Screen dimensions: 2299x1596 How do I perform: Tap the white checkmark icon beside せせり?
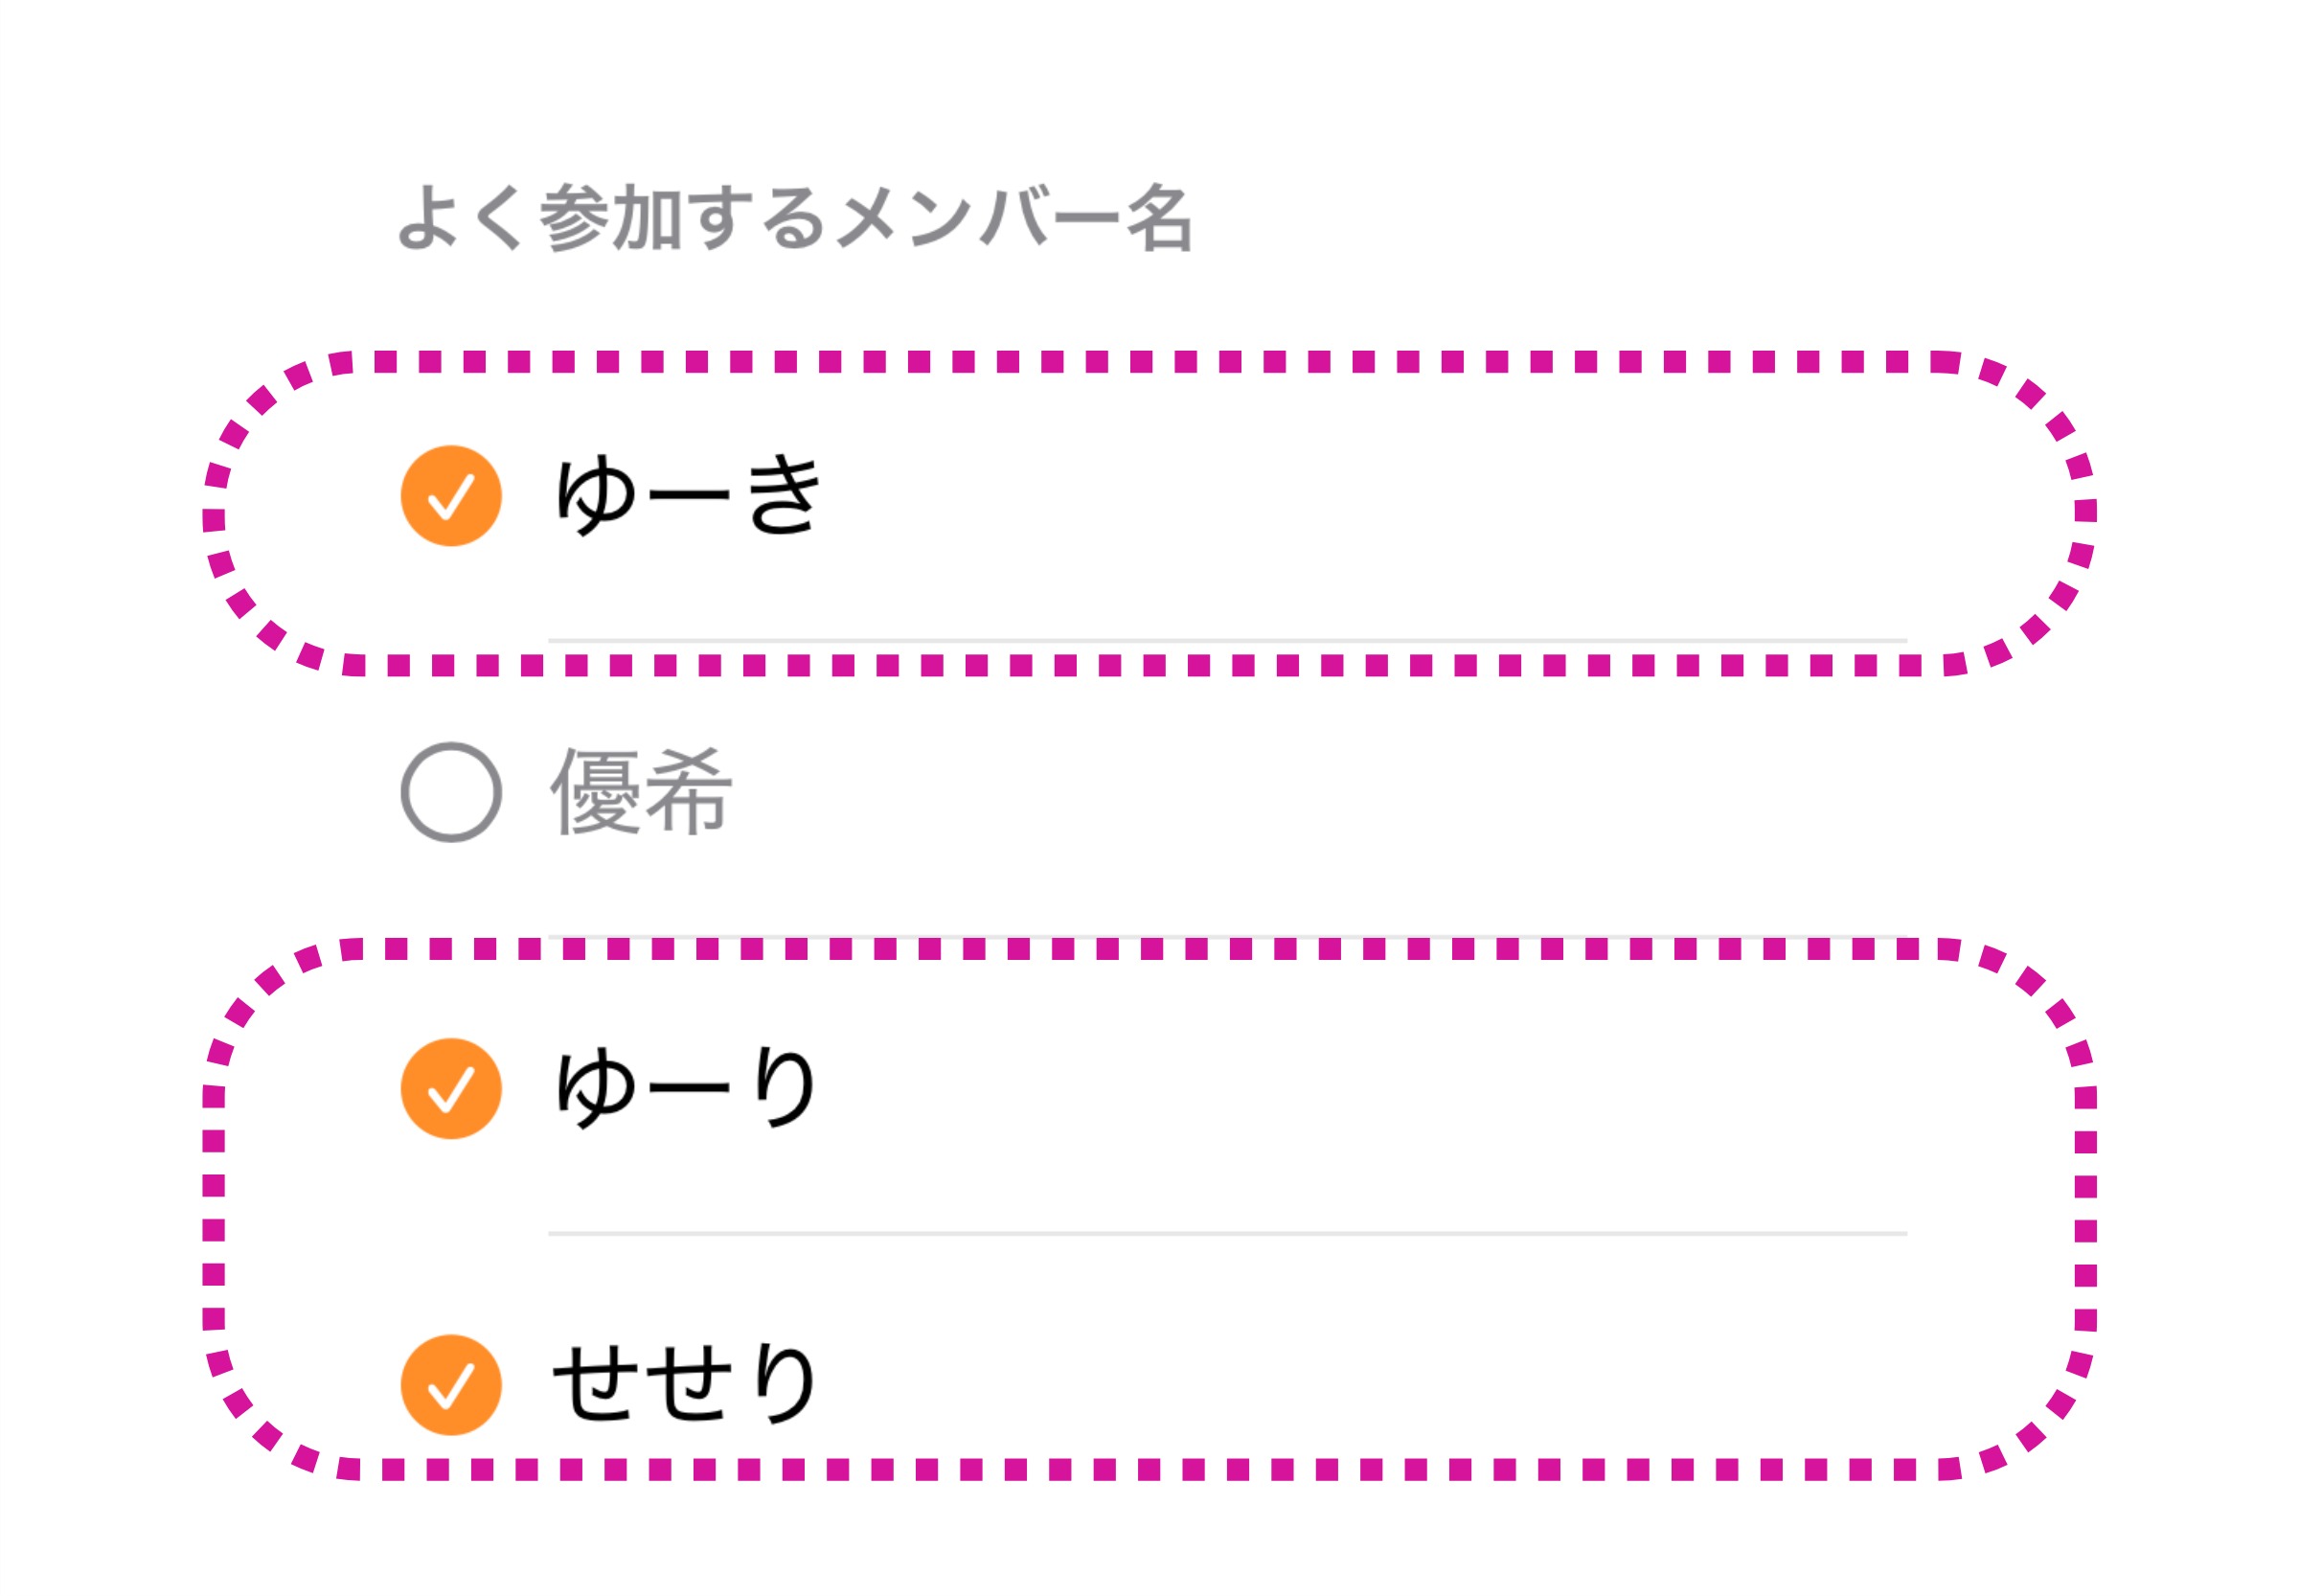click(x=450, y=1385)
